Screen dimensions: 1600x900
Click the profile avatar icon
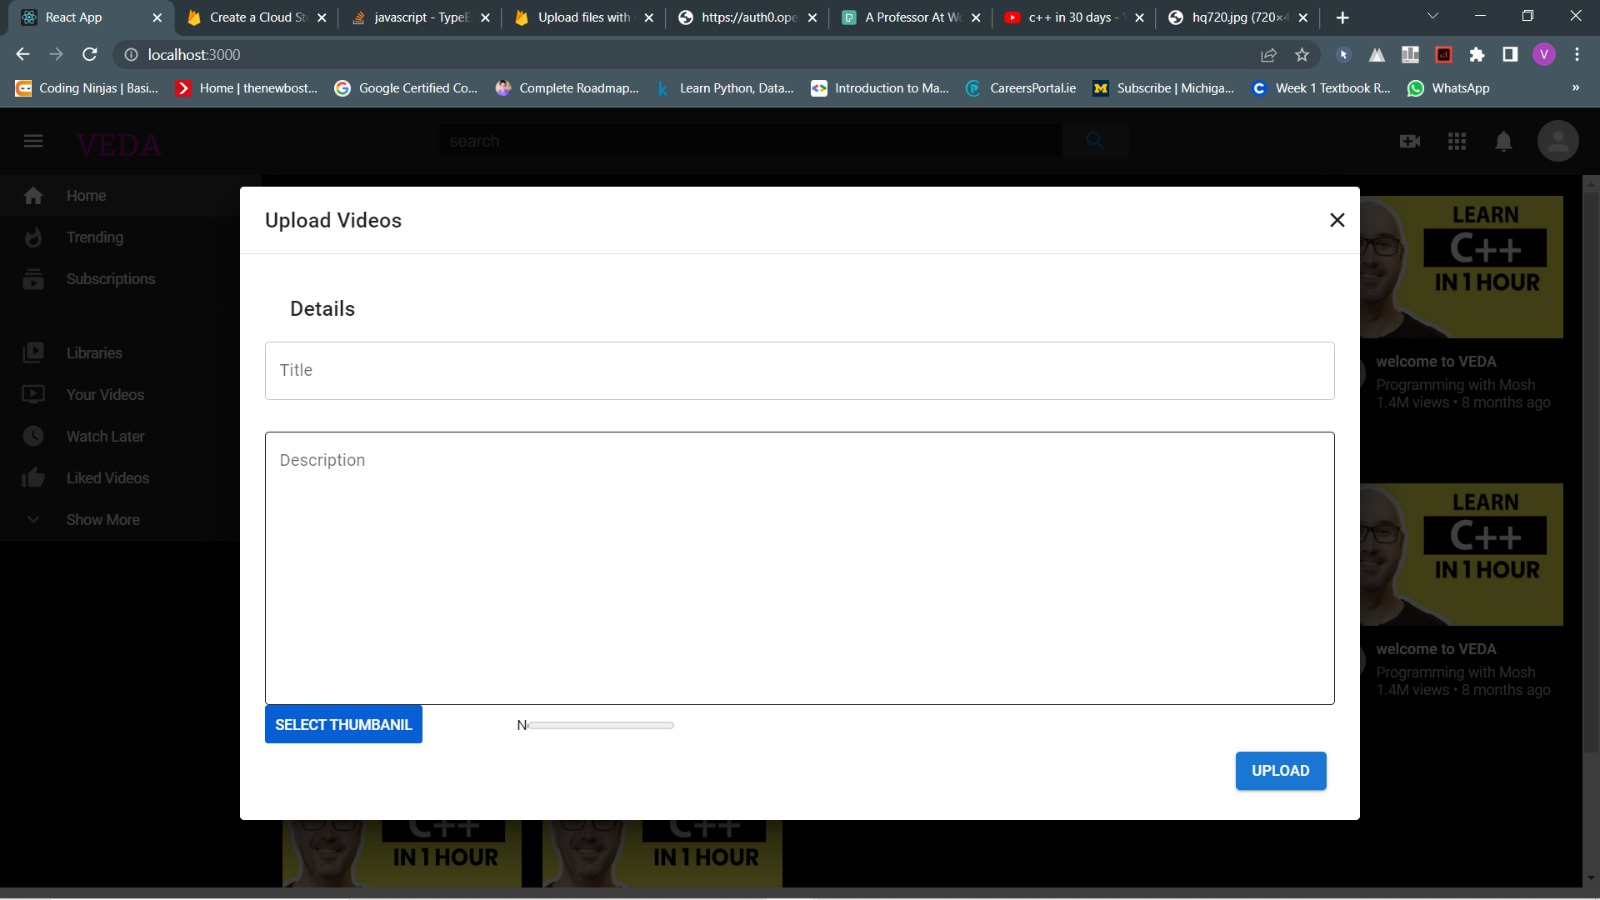pyautogui.click(x=1555, y=141)
